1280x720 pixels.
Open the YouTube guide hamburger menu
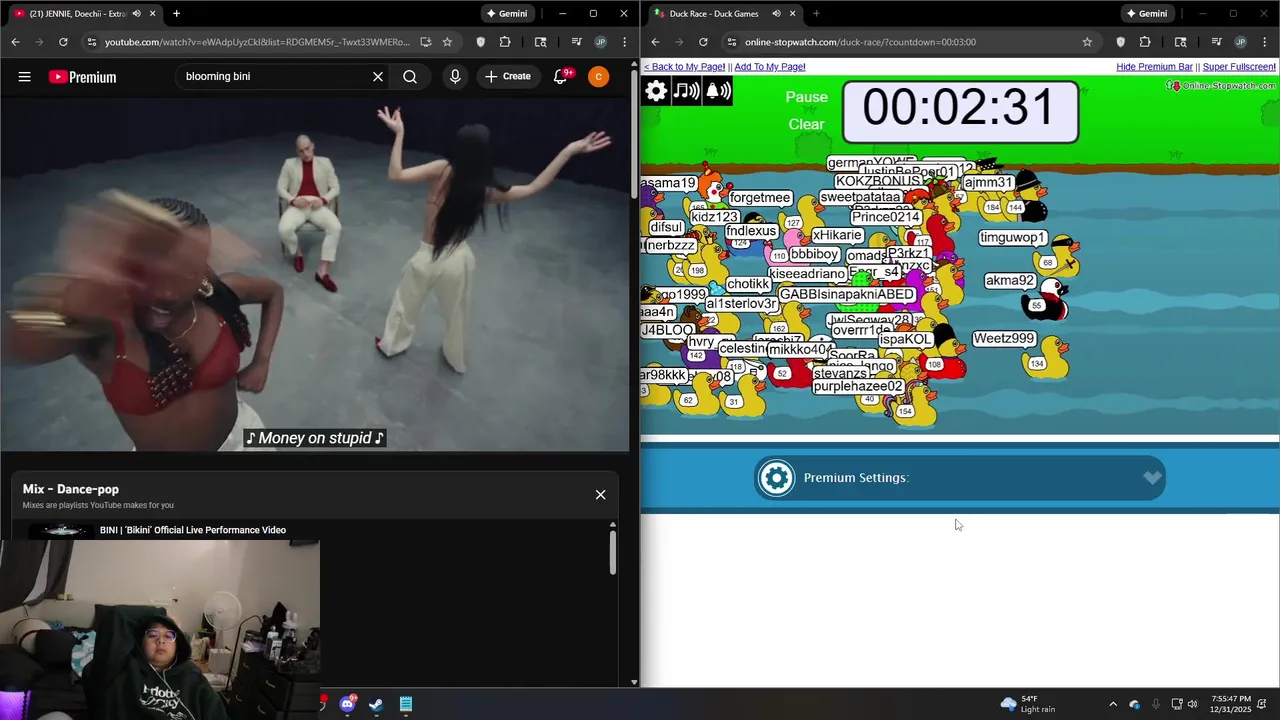pos(24,76)
